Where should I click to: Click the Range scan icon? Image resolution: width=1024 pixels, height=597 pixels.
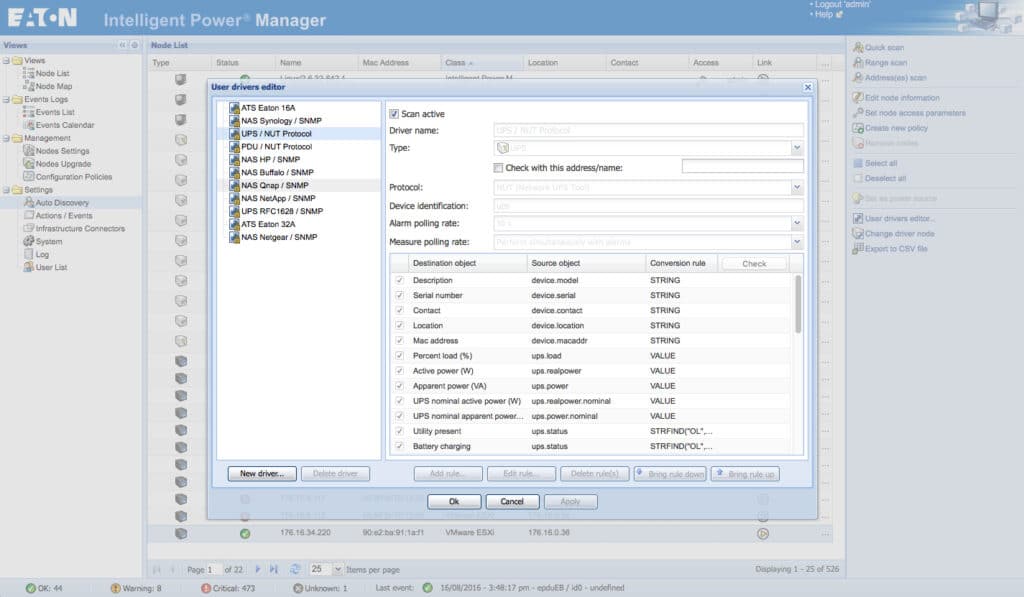click(858, 62)
